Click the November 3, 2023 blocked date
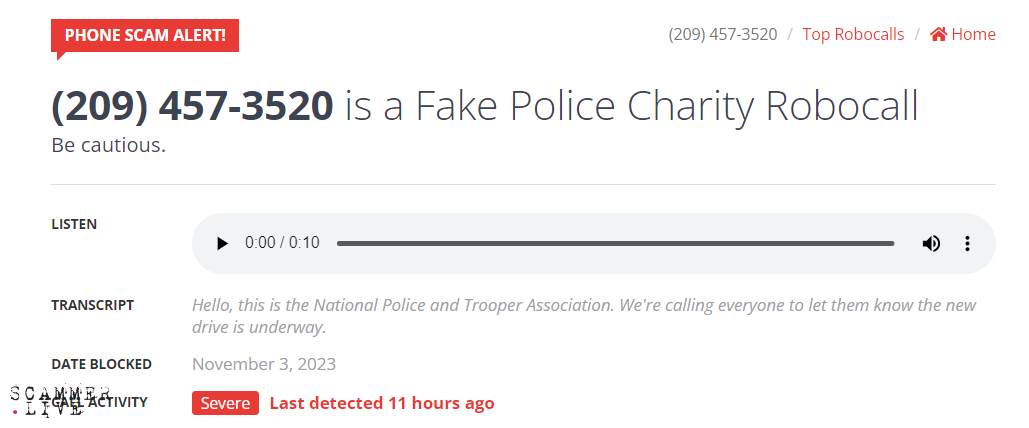Screen dimensions: 1029x428 pyautogui.click(x=264, y=364)
